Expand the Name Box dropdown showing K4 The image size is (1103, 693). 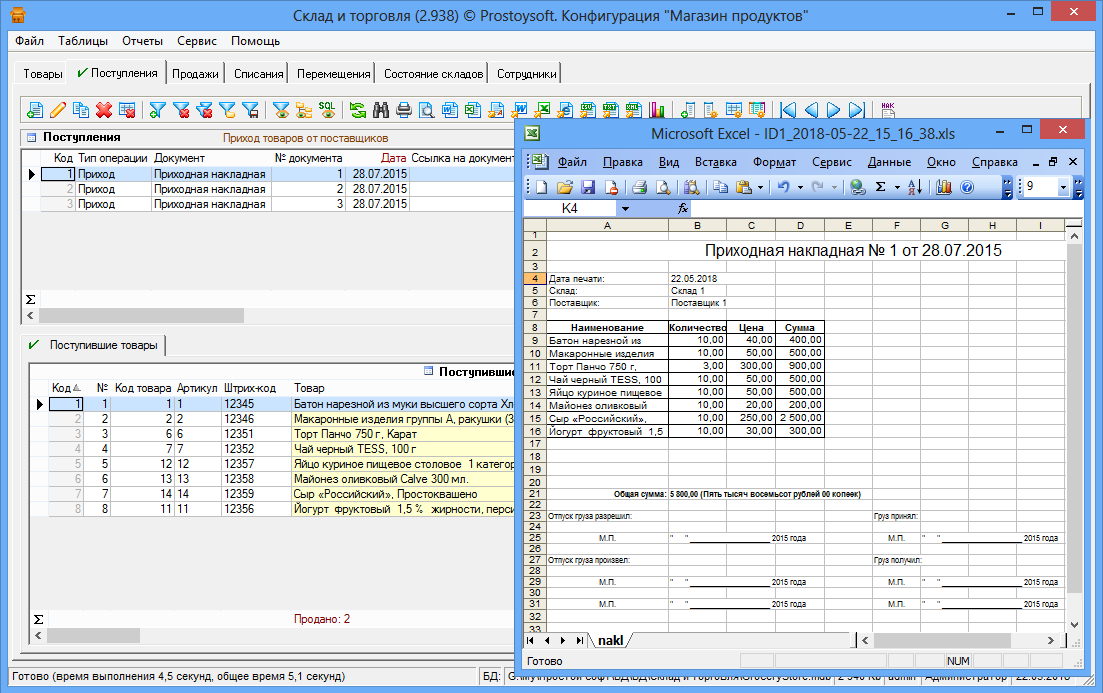point(625,209)
